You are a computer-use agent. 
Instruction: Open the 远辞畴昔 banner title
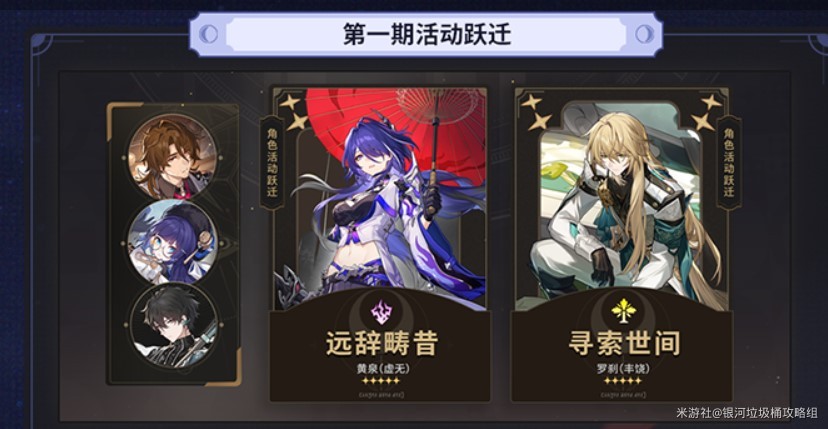pos(382,344)
